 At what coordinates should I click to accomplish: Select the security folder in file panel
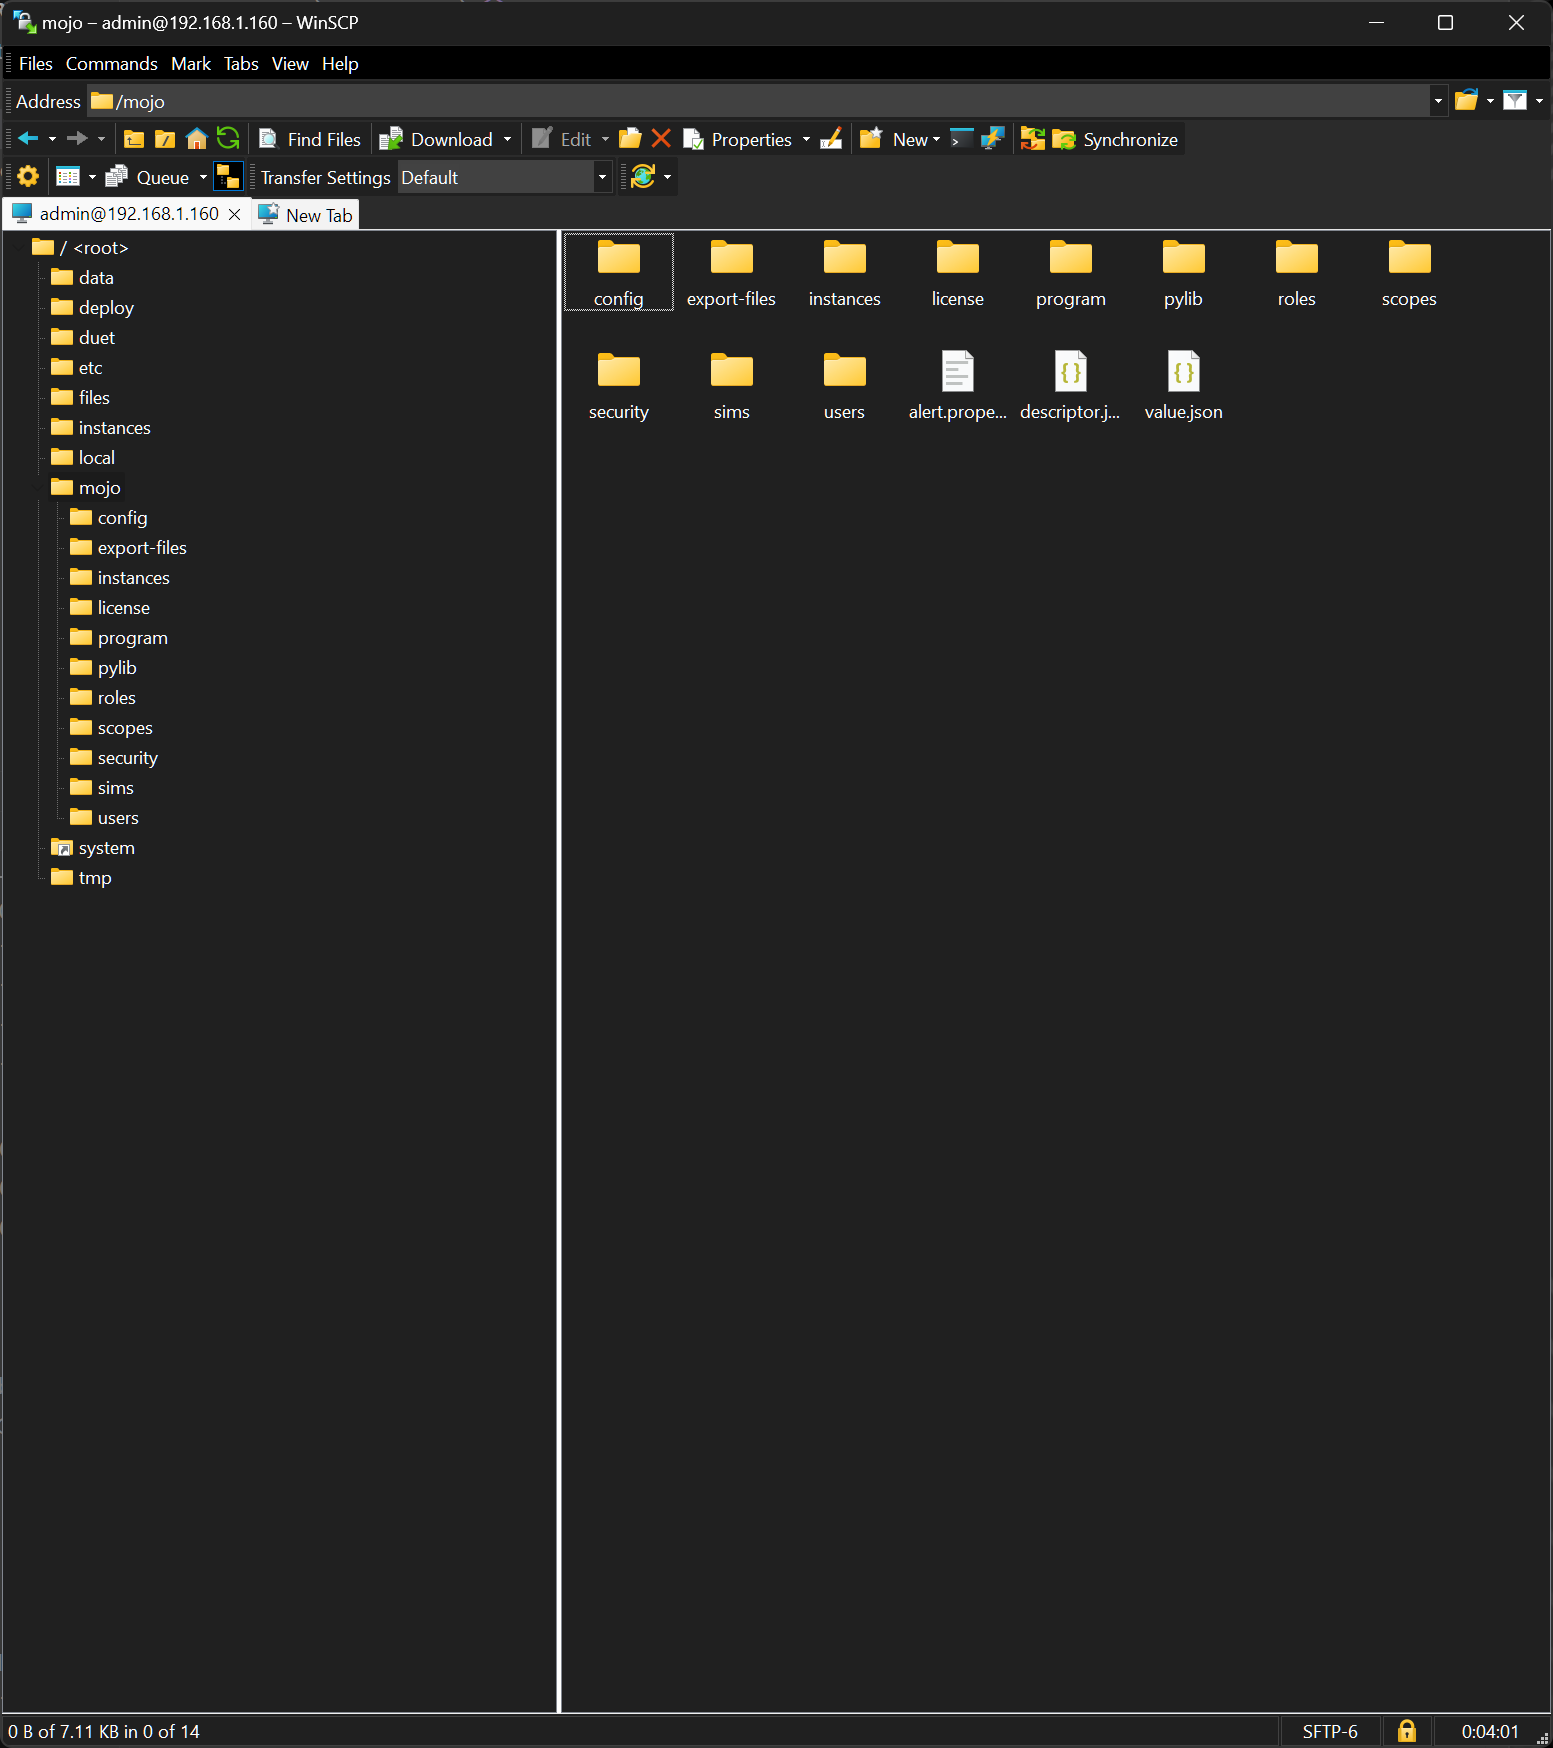[x=619, y=385]
